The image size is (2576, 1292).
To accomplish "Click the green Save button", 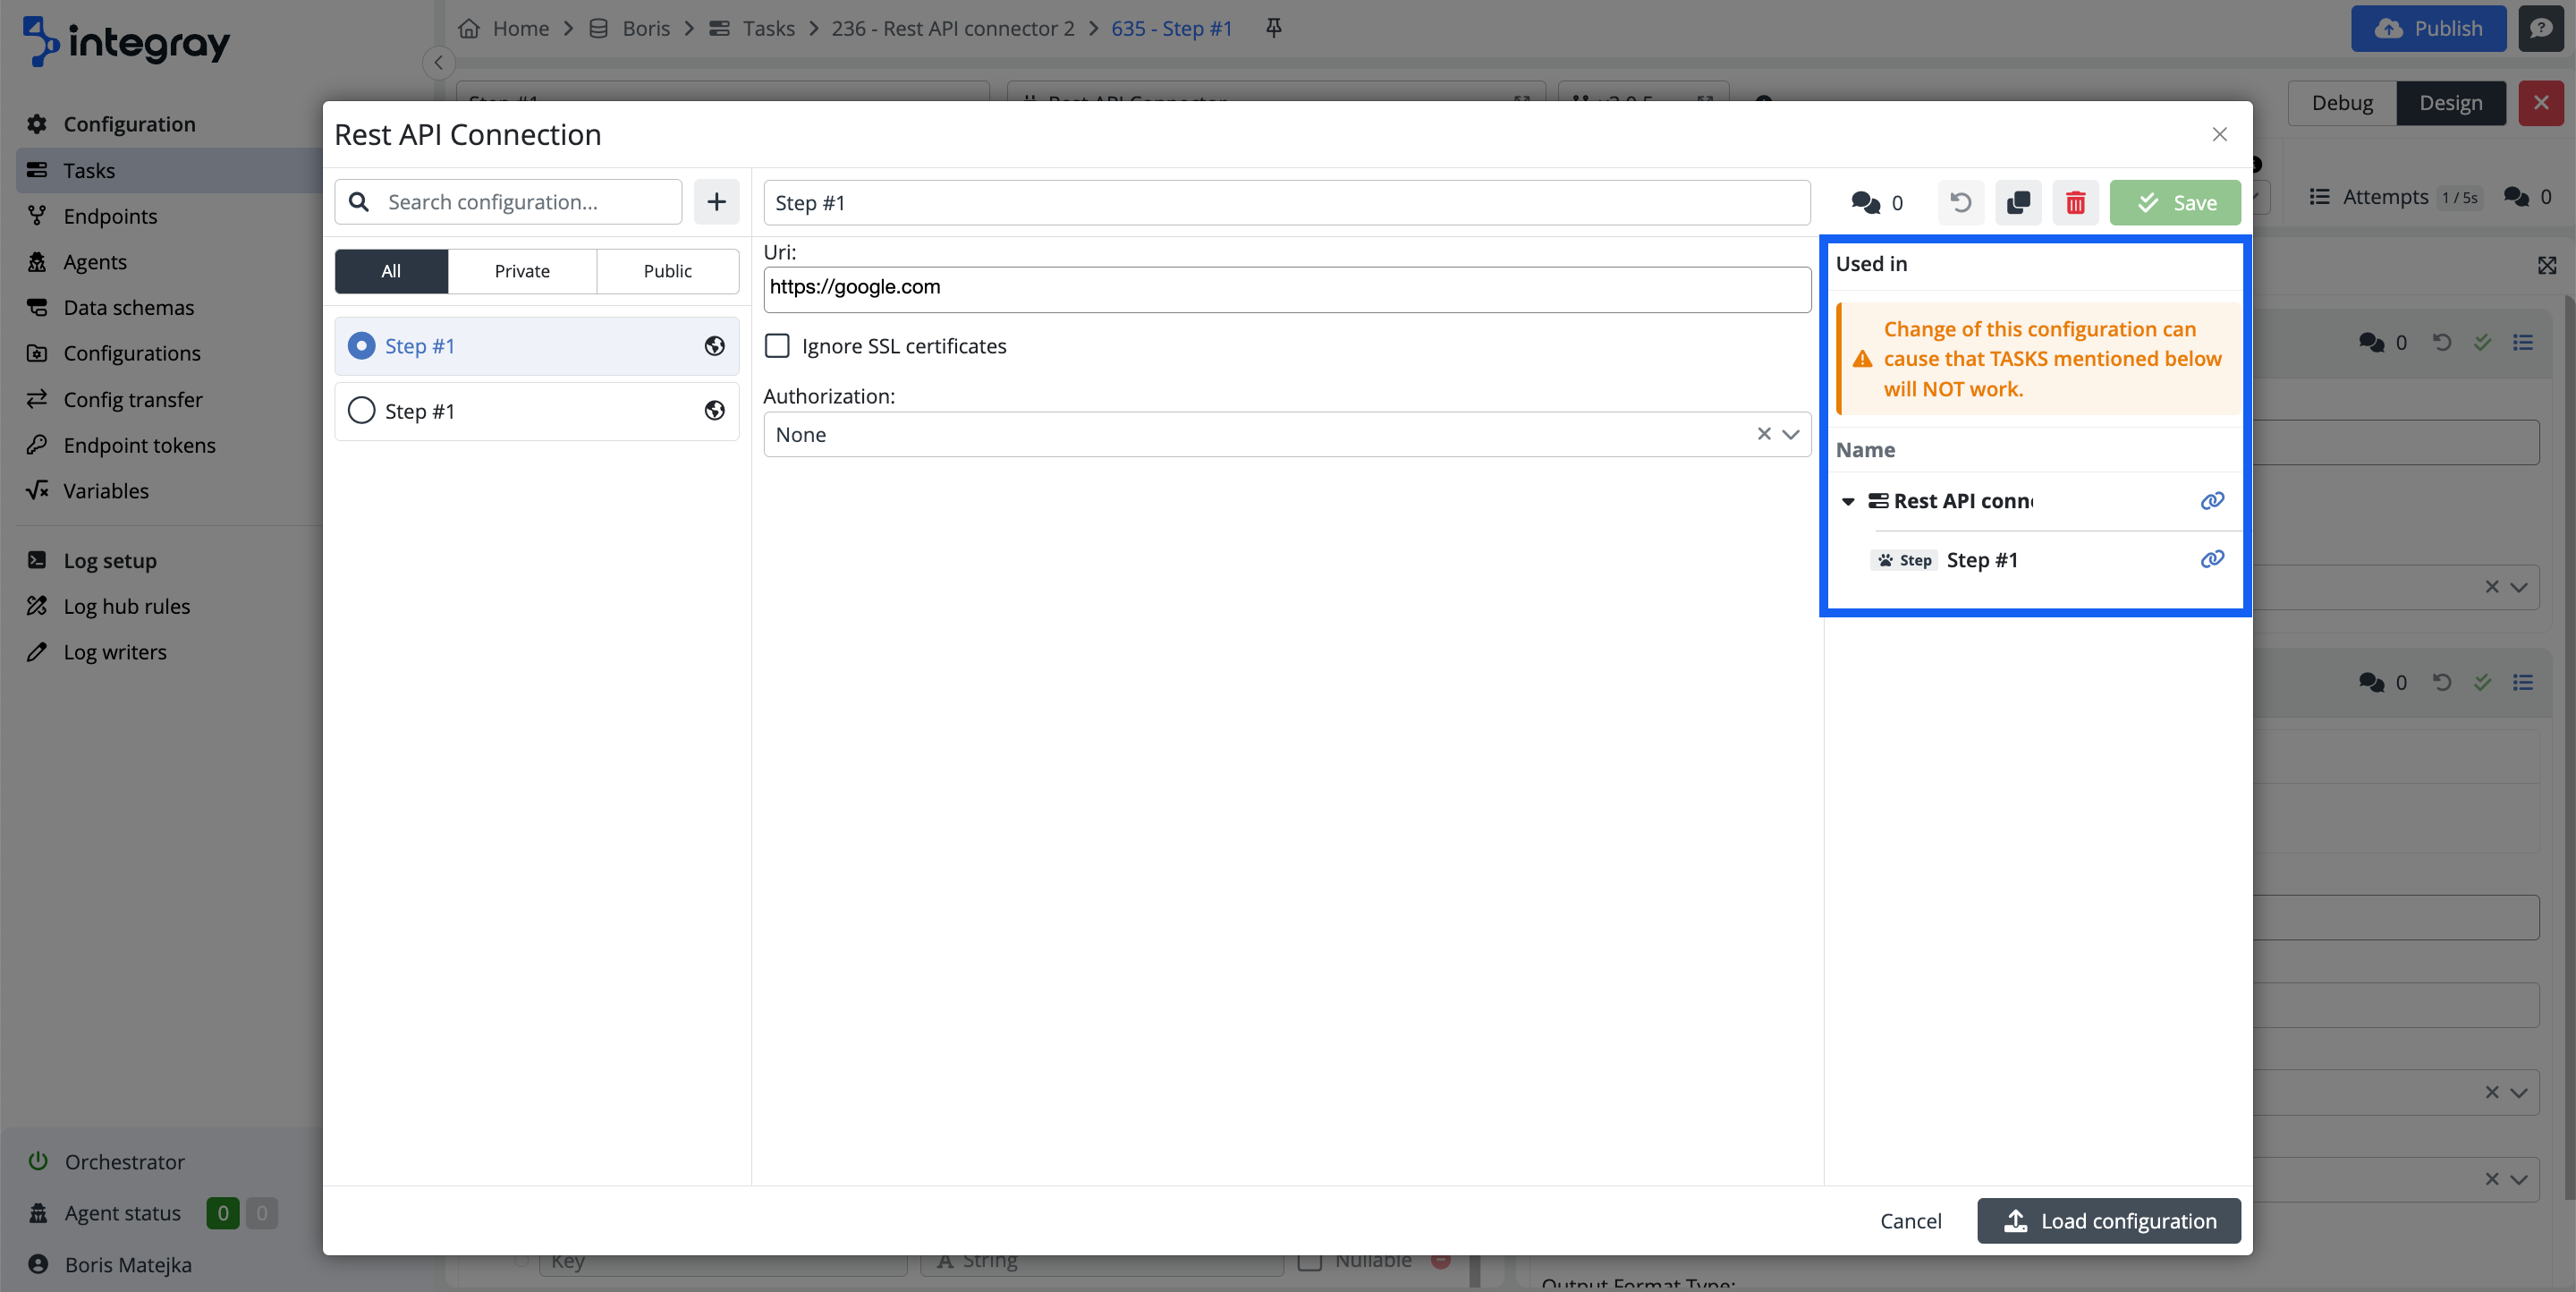I will tap(2175, 203).
